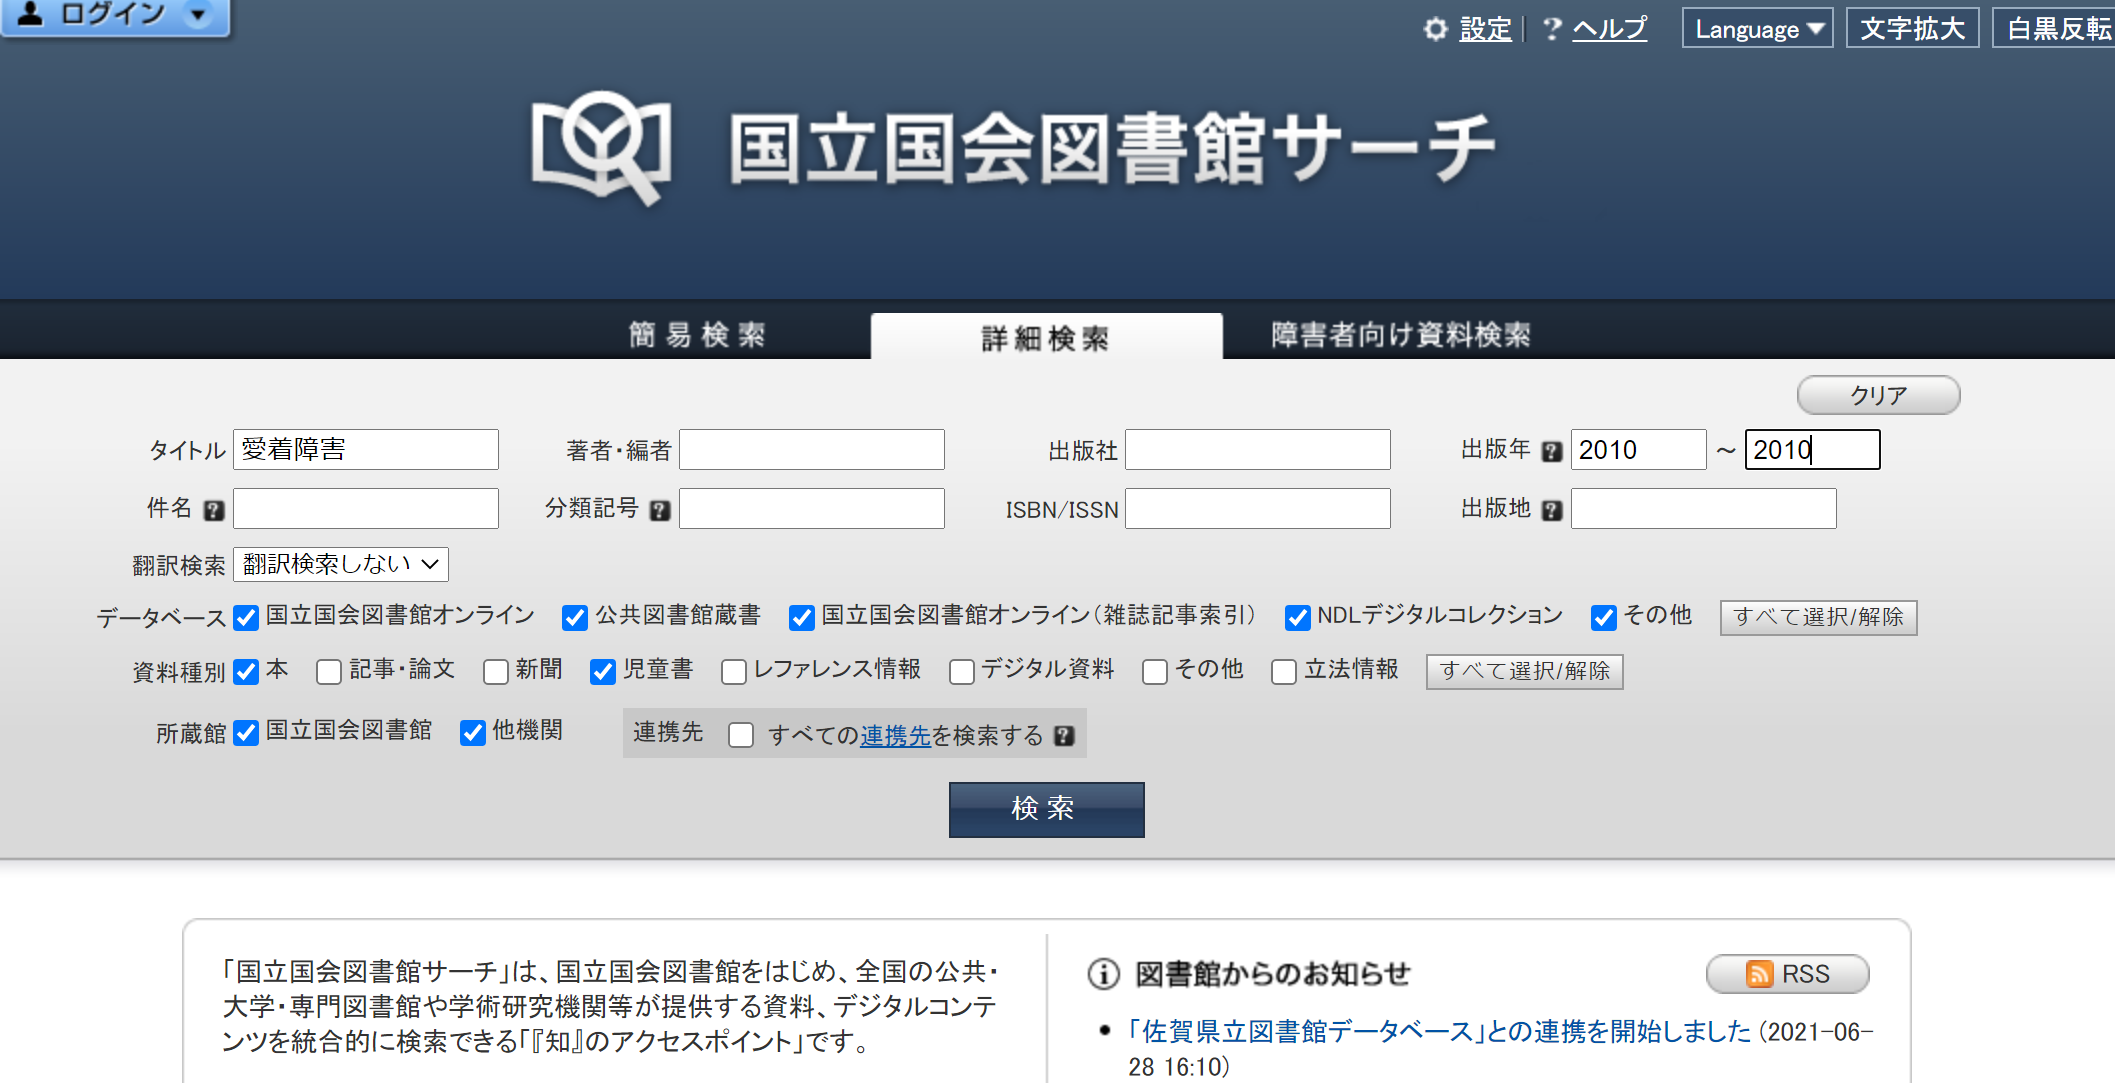Screen dimensions: 2115x1083
Task: Open help icon next to 分類記号
Action: point(660,510)
